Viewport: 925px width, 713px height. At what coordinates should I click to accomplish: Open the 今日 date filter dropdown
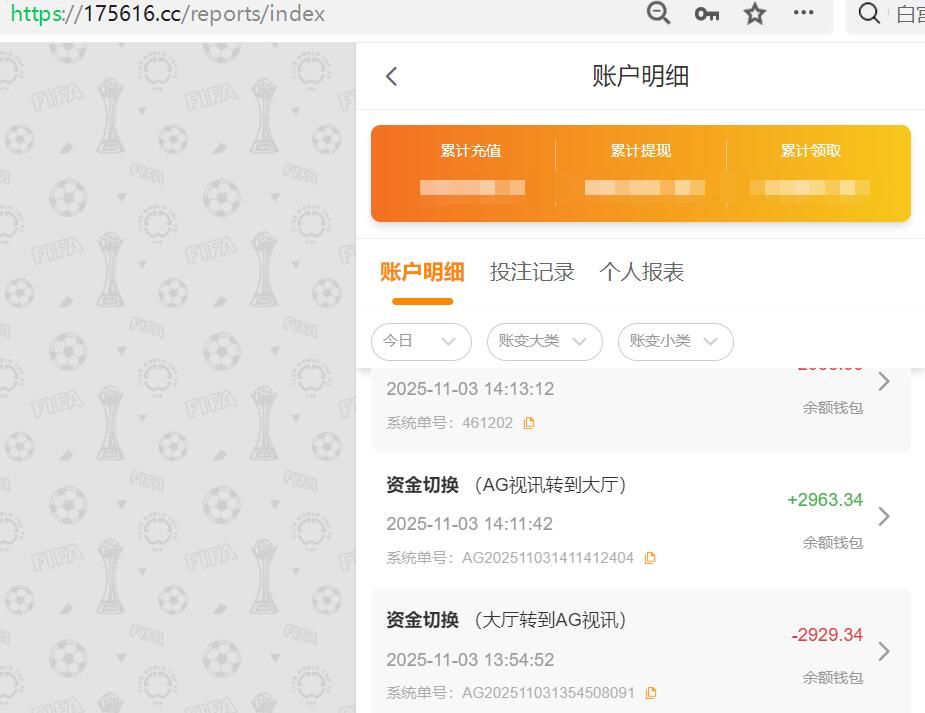click(421, 342)
